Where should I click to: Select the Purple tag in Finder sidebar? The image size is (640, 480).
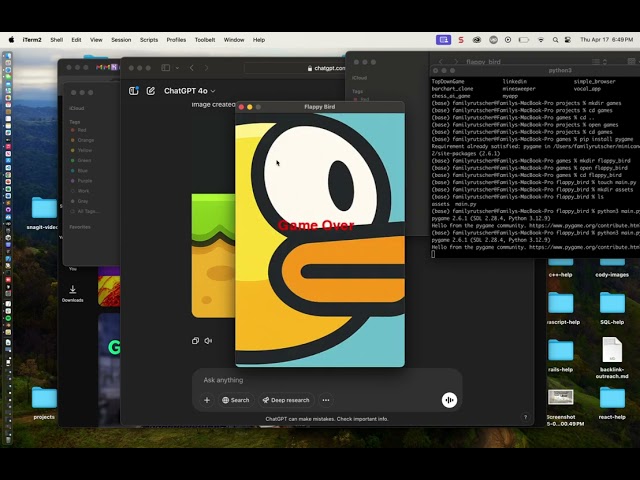(x=81, y=181)
